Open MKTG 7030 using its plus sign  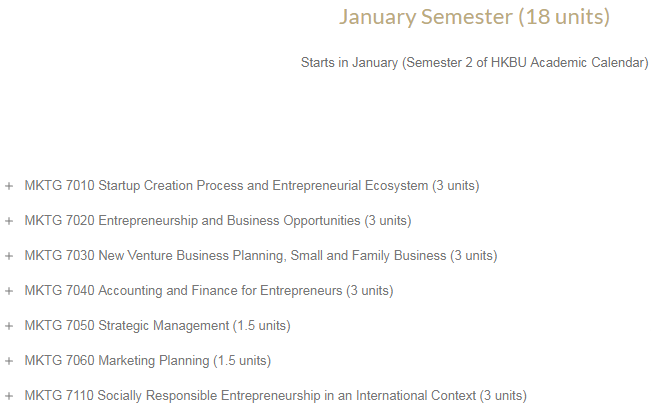pyautogui.click(x=9, y=256)
